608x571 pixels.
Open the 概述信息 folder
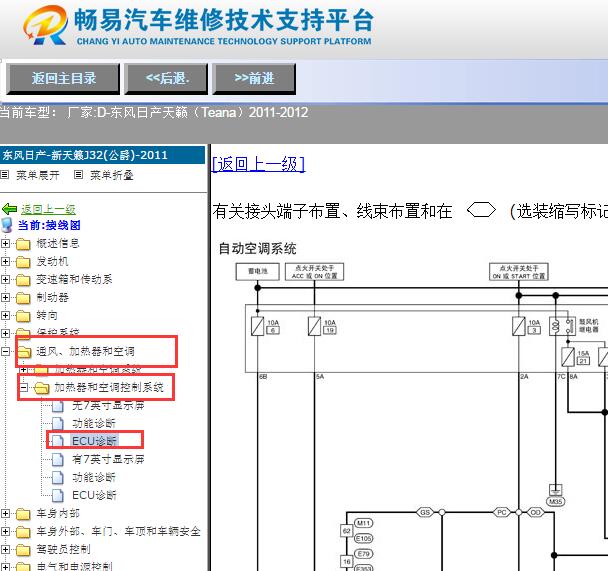pyautogui.click(x=58, y=243)
